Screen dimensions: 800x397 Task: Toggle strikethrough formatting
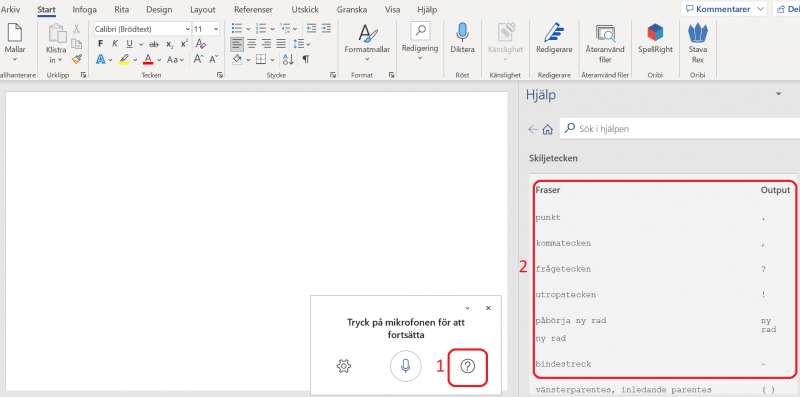(x=154, y=44)
